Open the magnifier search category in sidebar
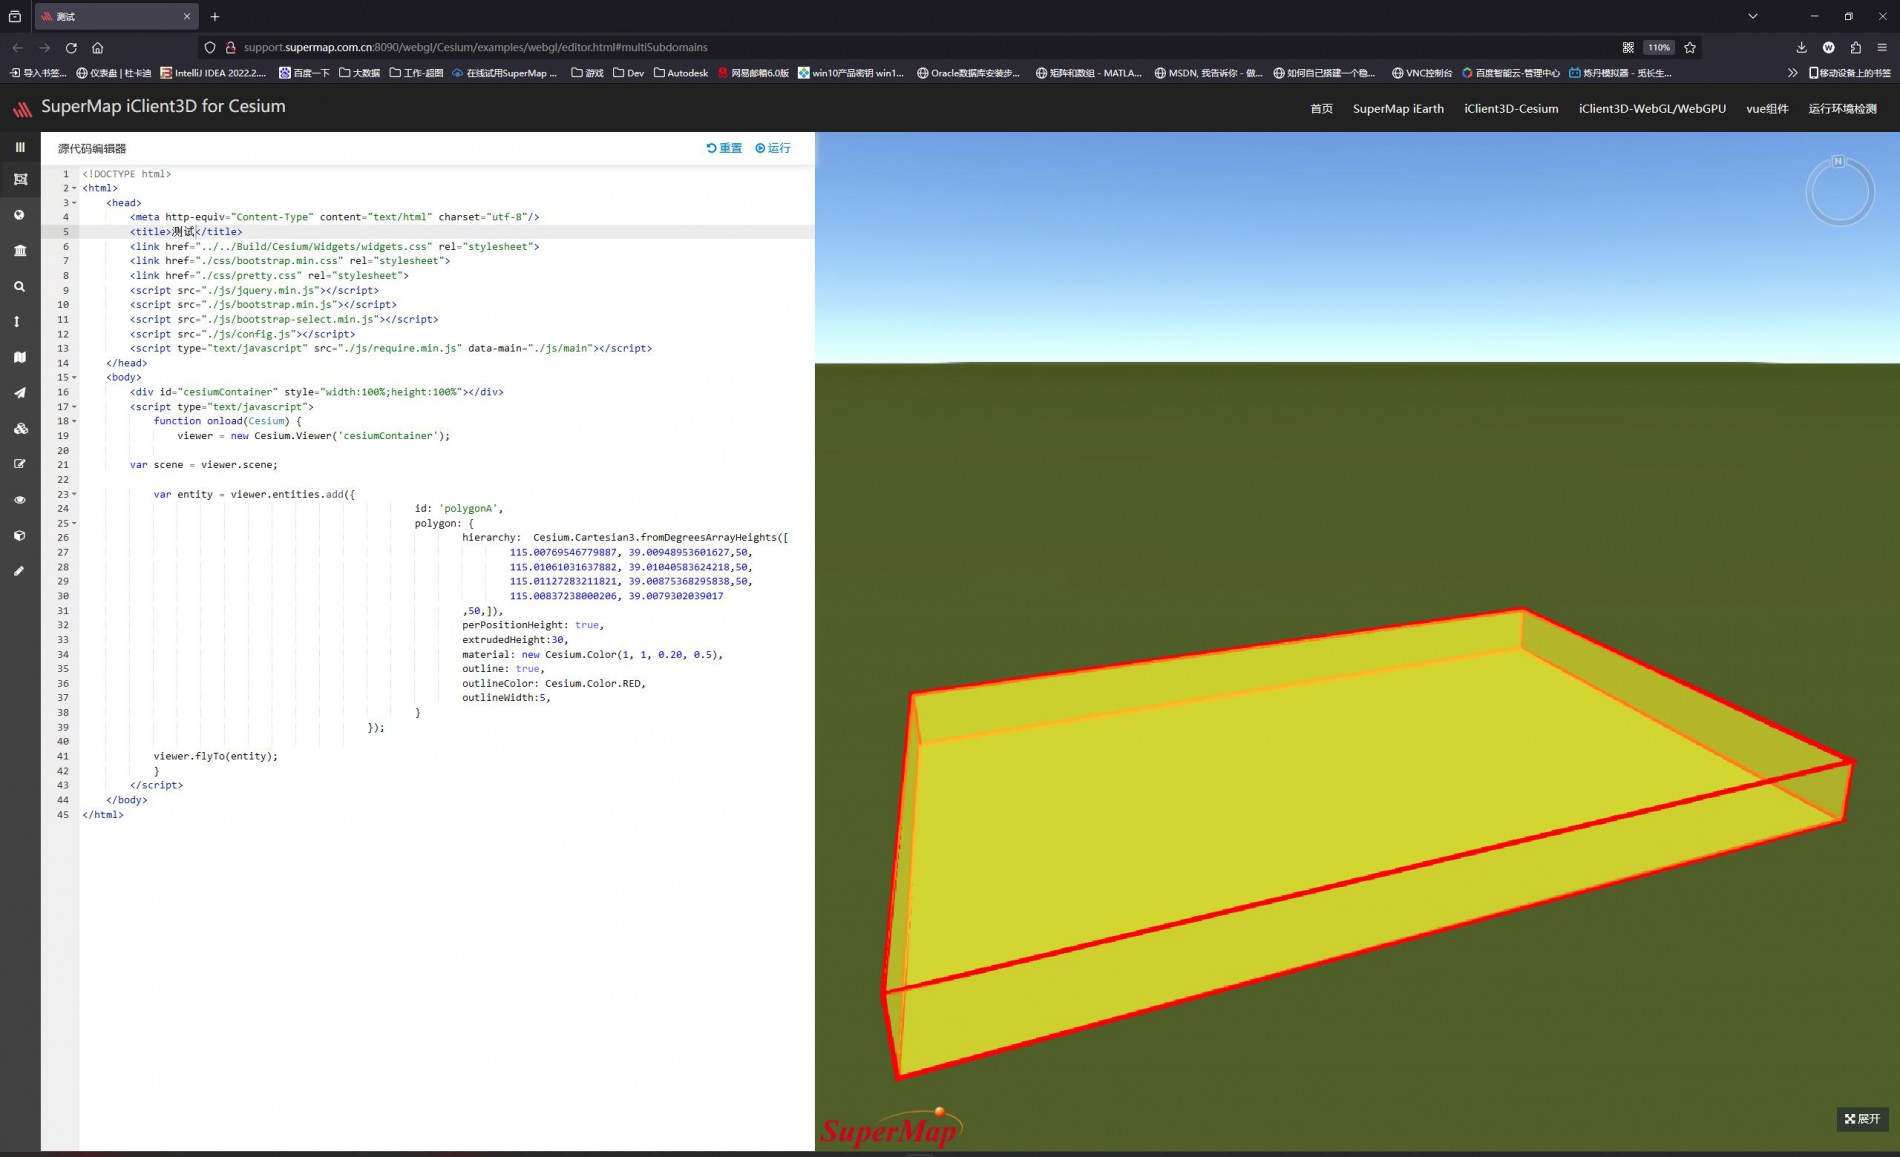The width and height of the screenshot is (1900, 1157). pyautogui.click(x=19, y=286)
